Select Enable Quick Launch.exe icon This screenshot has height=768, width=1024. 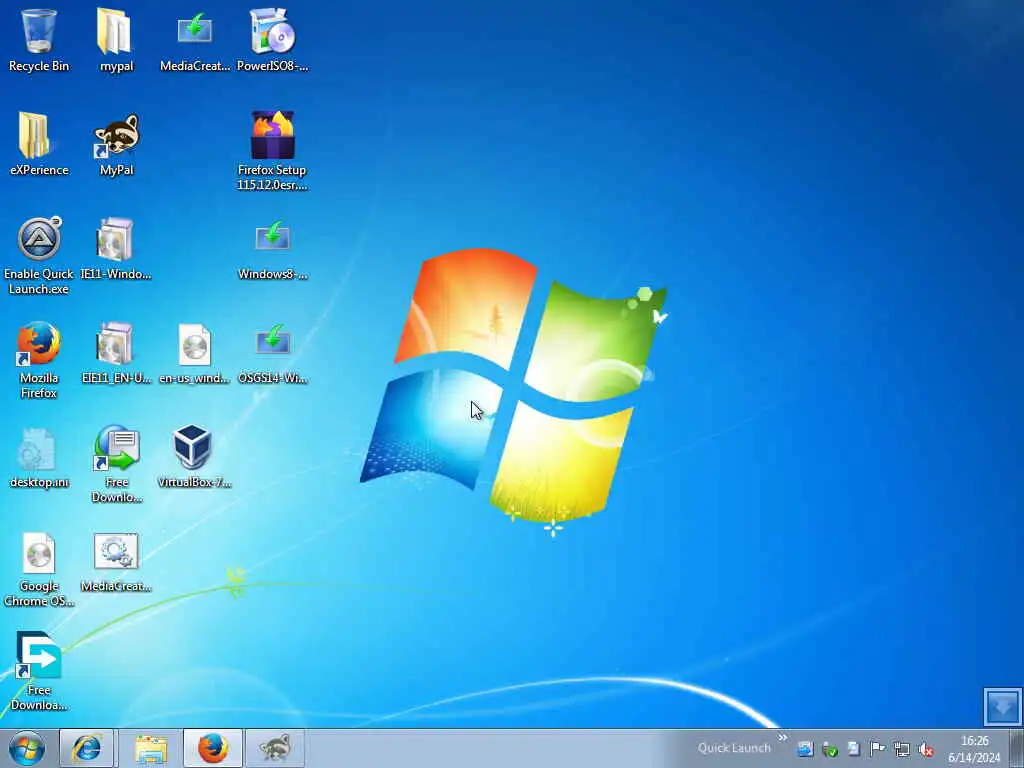(x=39, y=255)
